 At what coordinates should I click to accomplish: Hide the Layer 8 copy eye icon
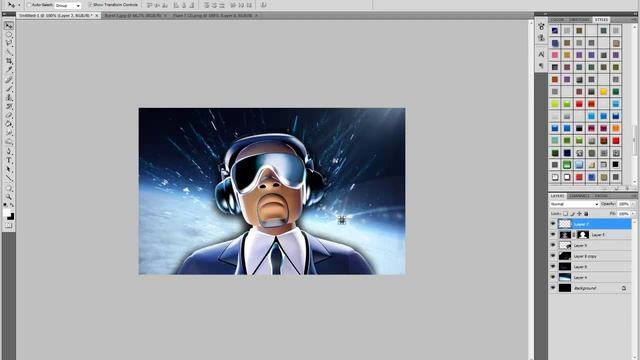pos(553,256)
